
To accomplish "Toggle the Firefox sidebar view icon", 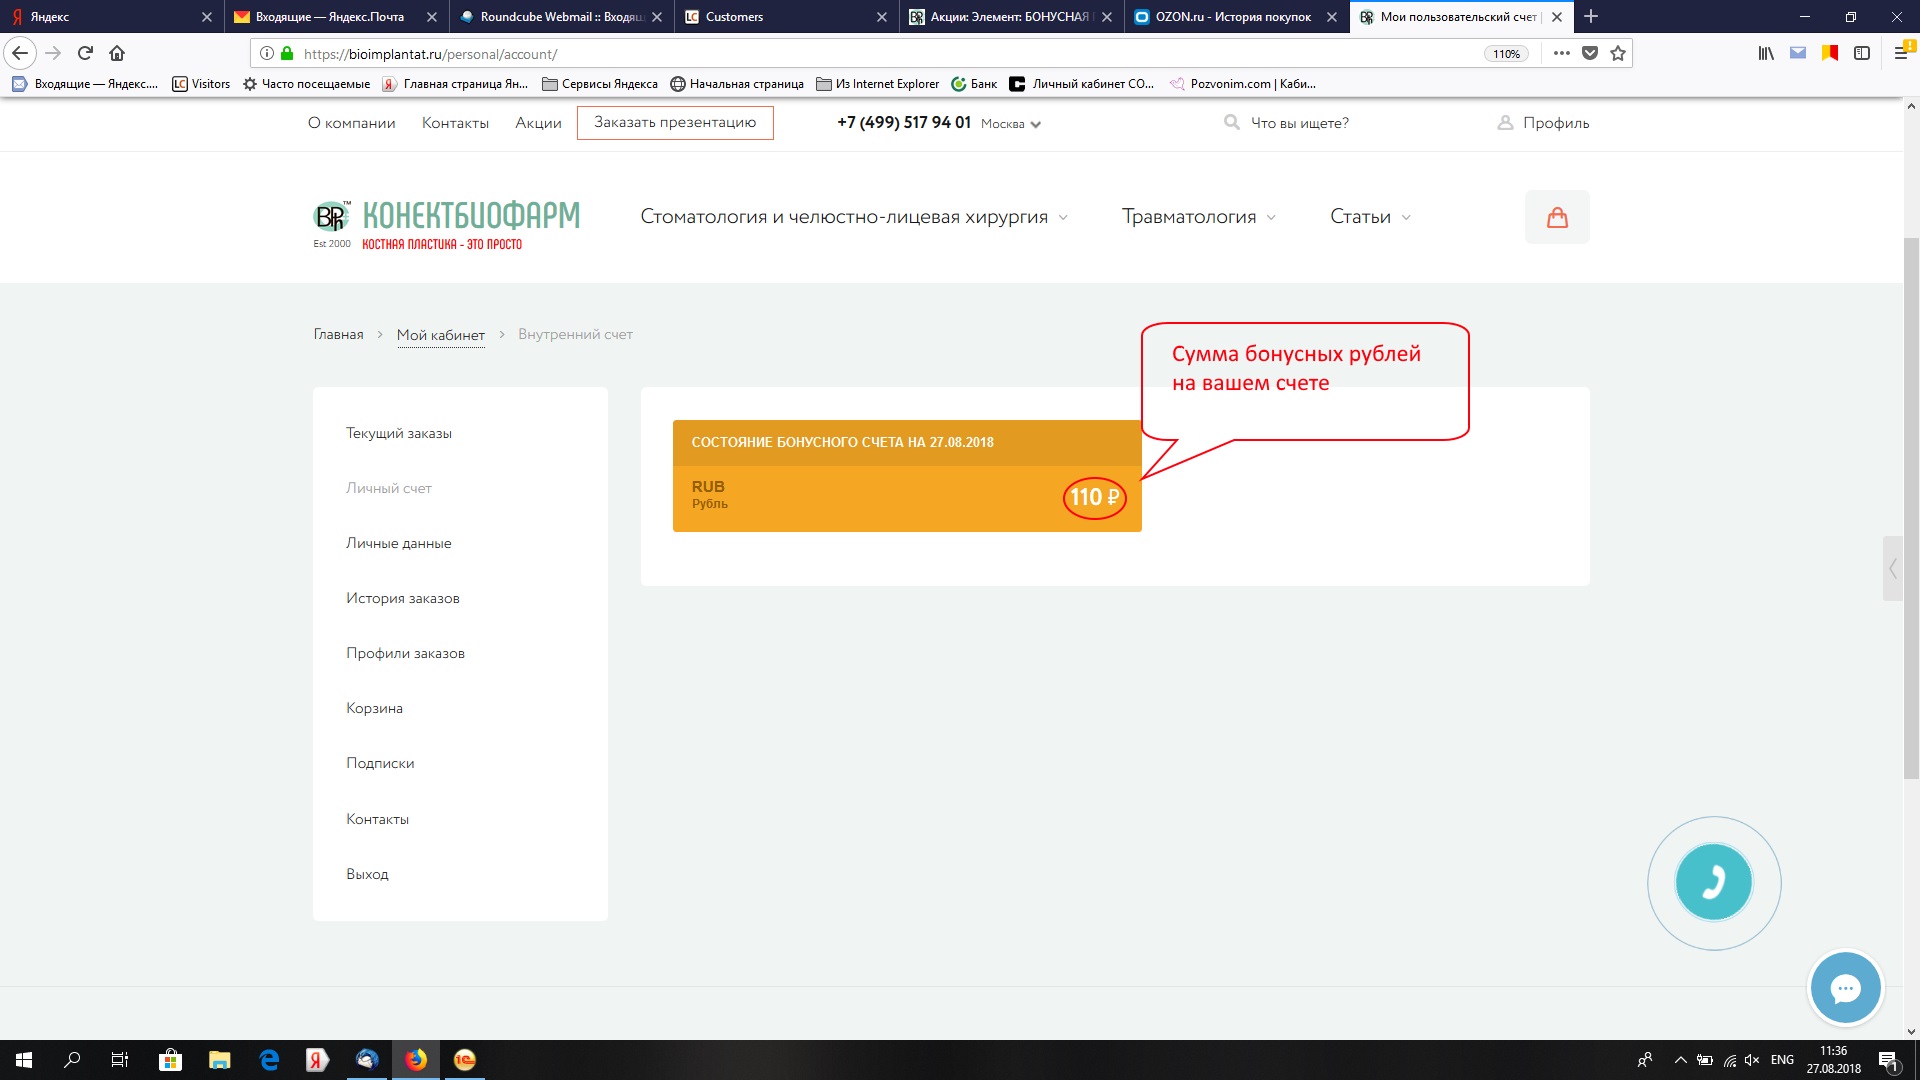I will [1862, 53].
